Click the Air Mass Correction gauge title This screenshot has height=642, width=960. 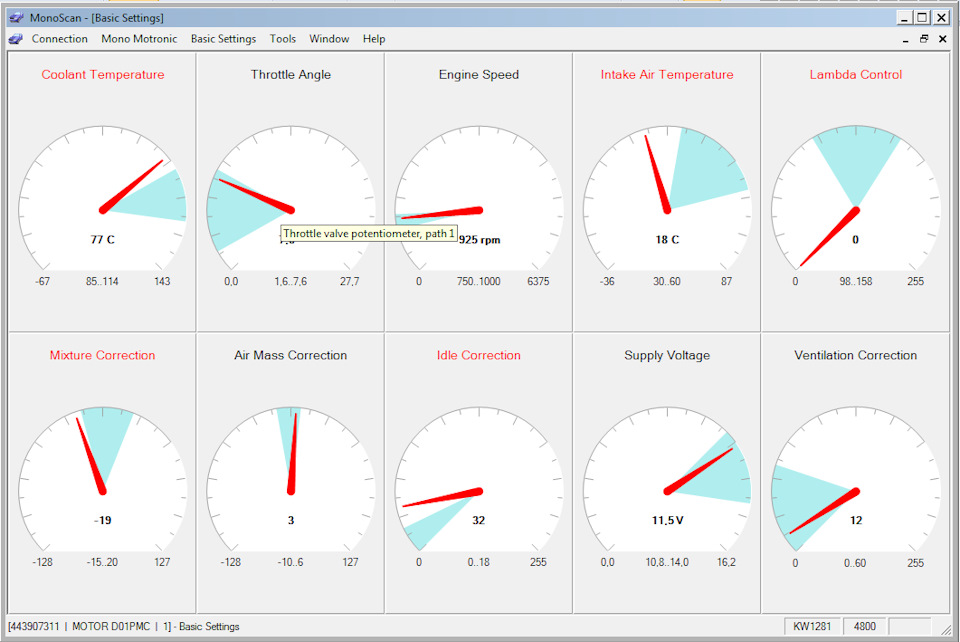291,356
